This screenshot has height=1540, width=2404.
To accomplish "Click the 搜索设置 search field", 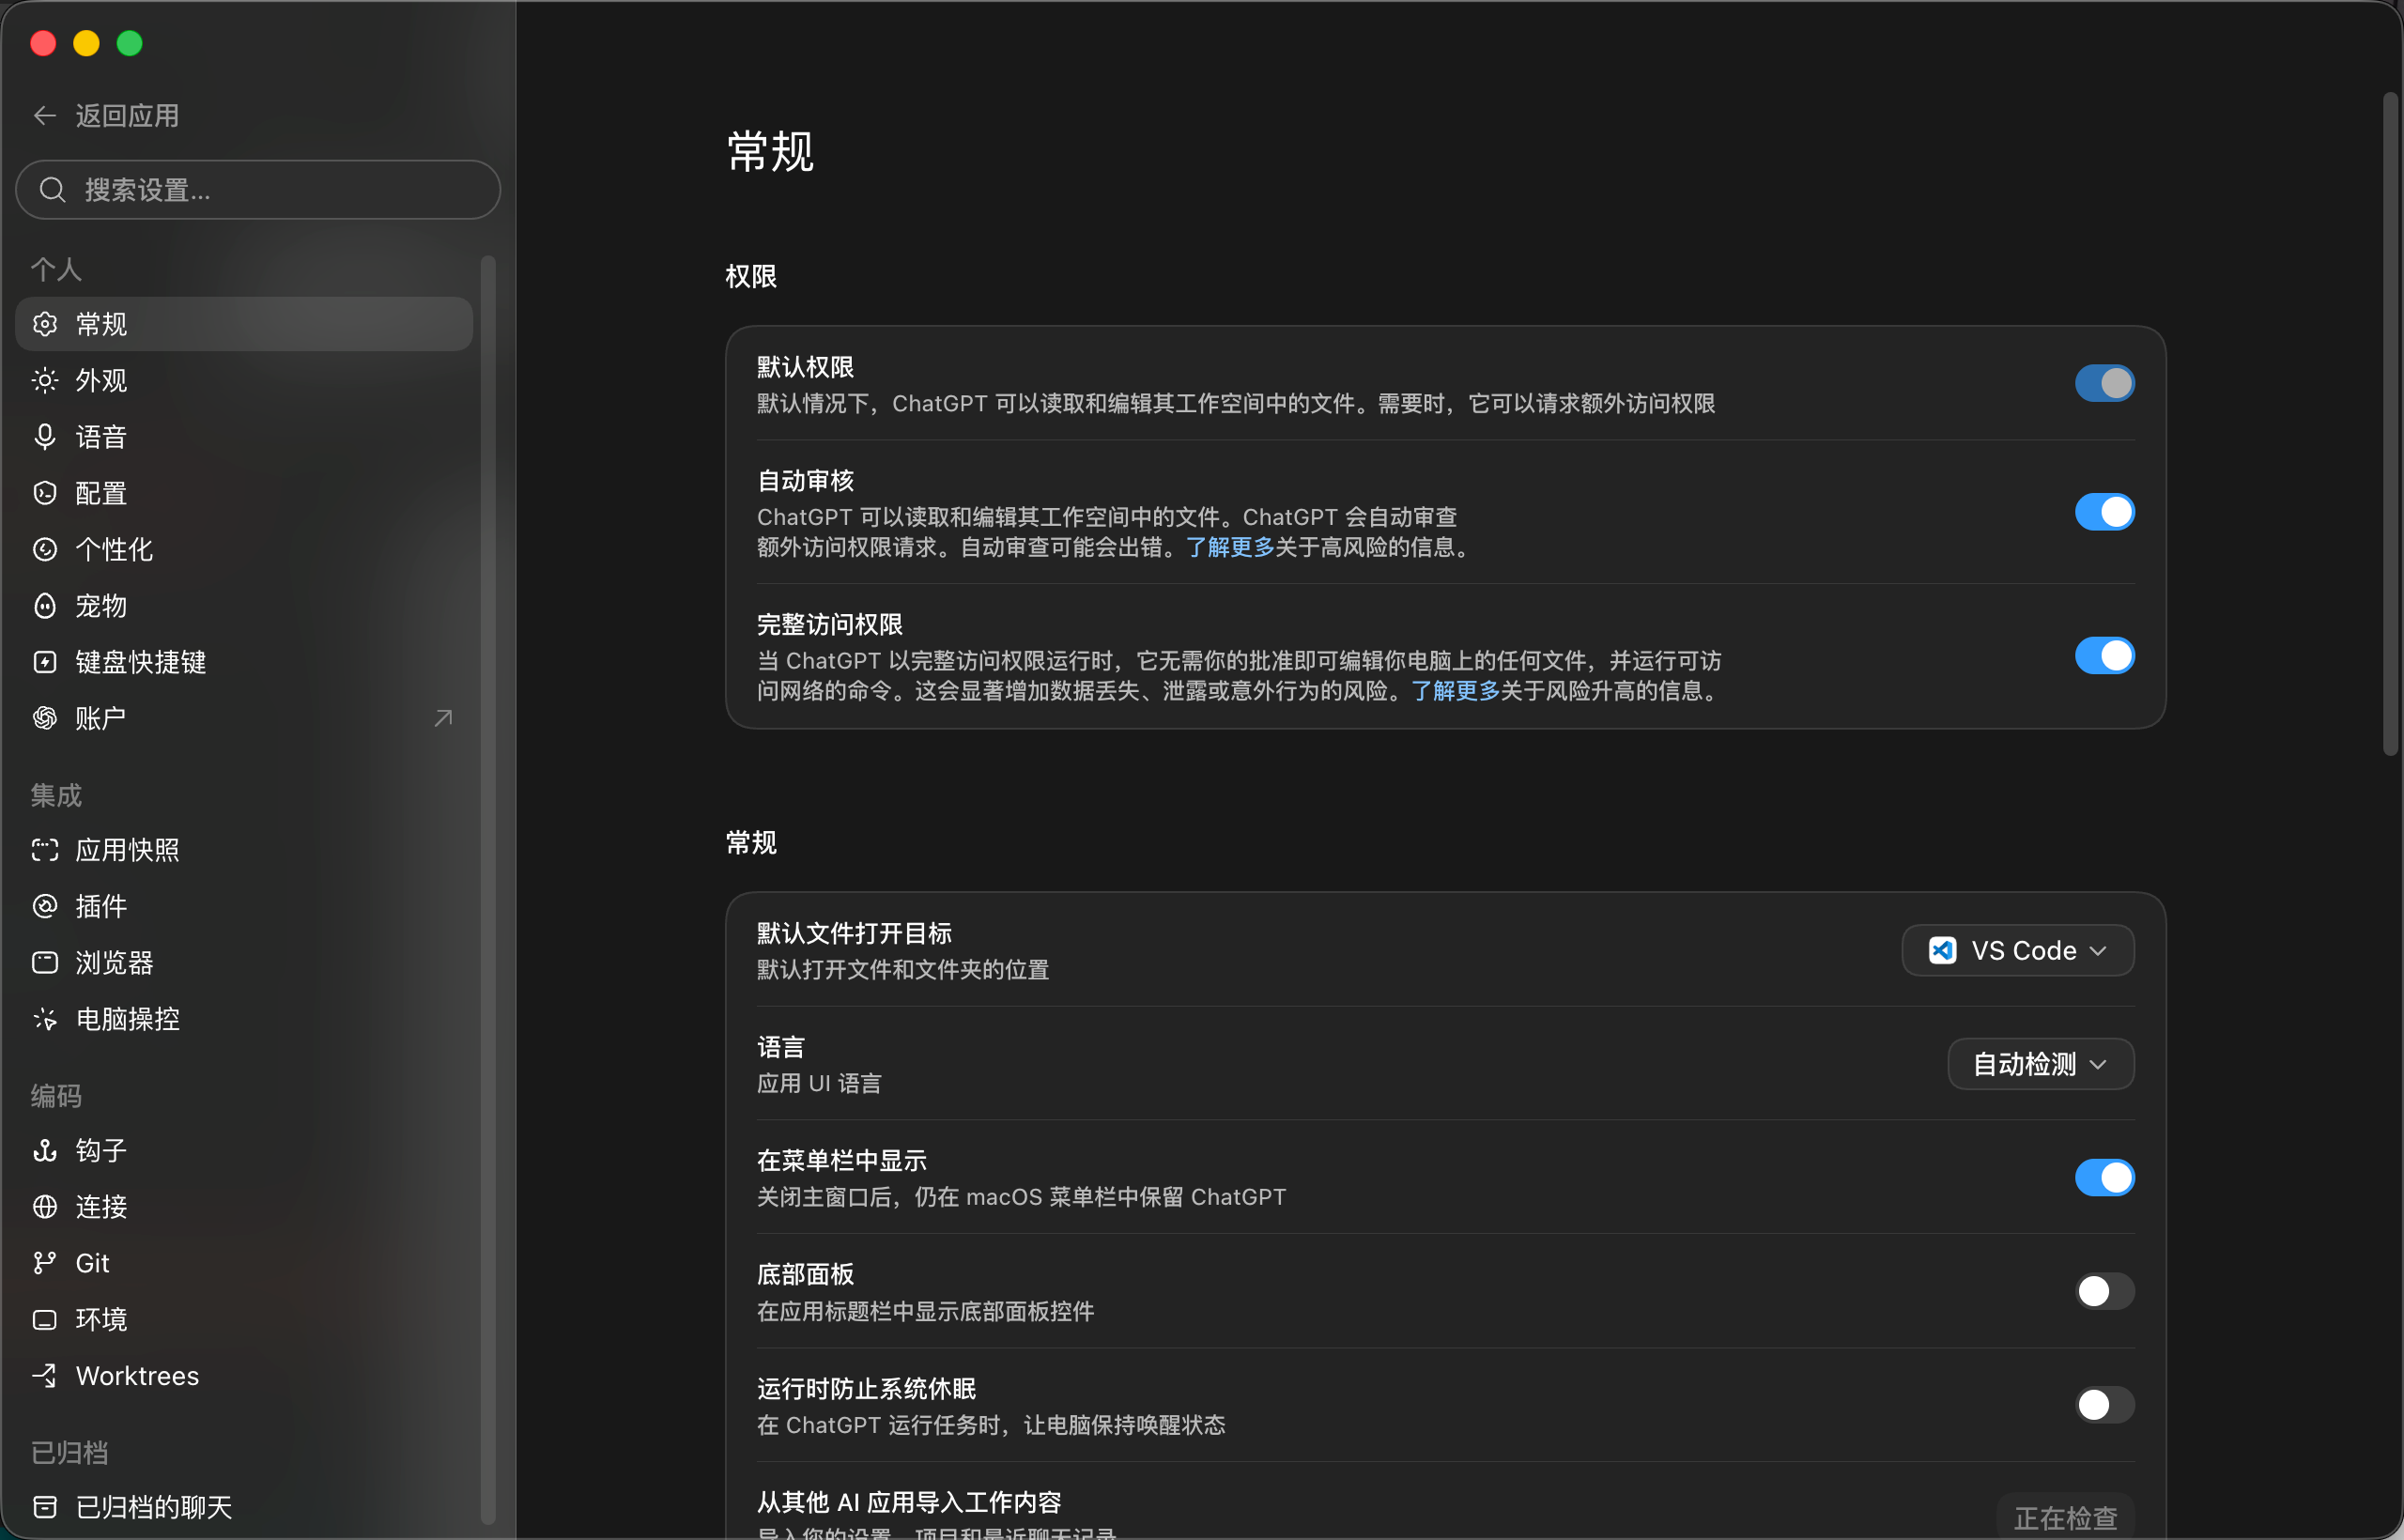I will click(x=258, y=190).
